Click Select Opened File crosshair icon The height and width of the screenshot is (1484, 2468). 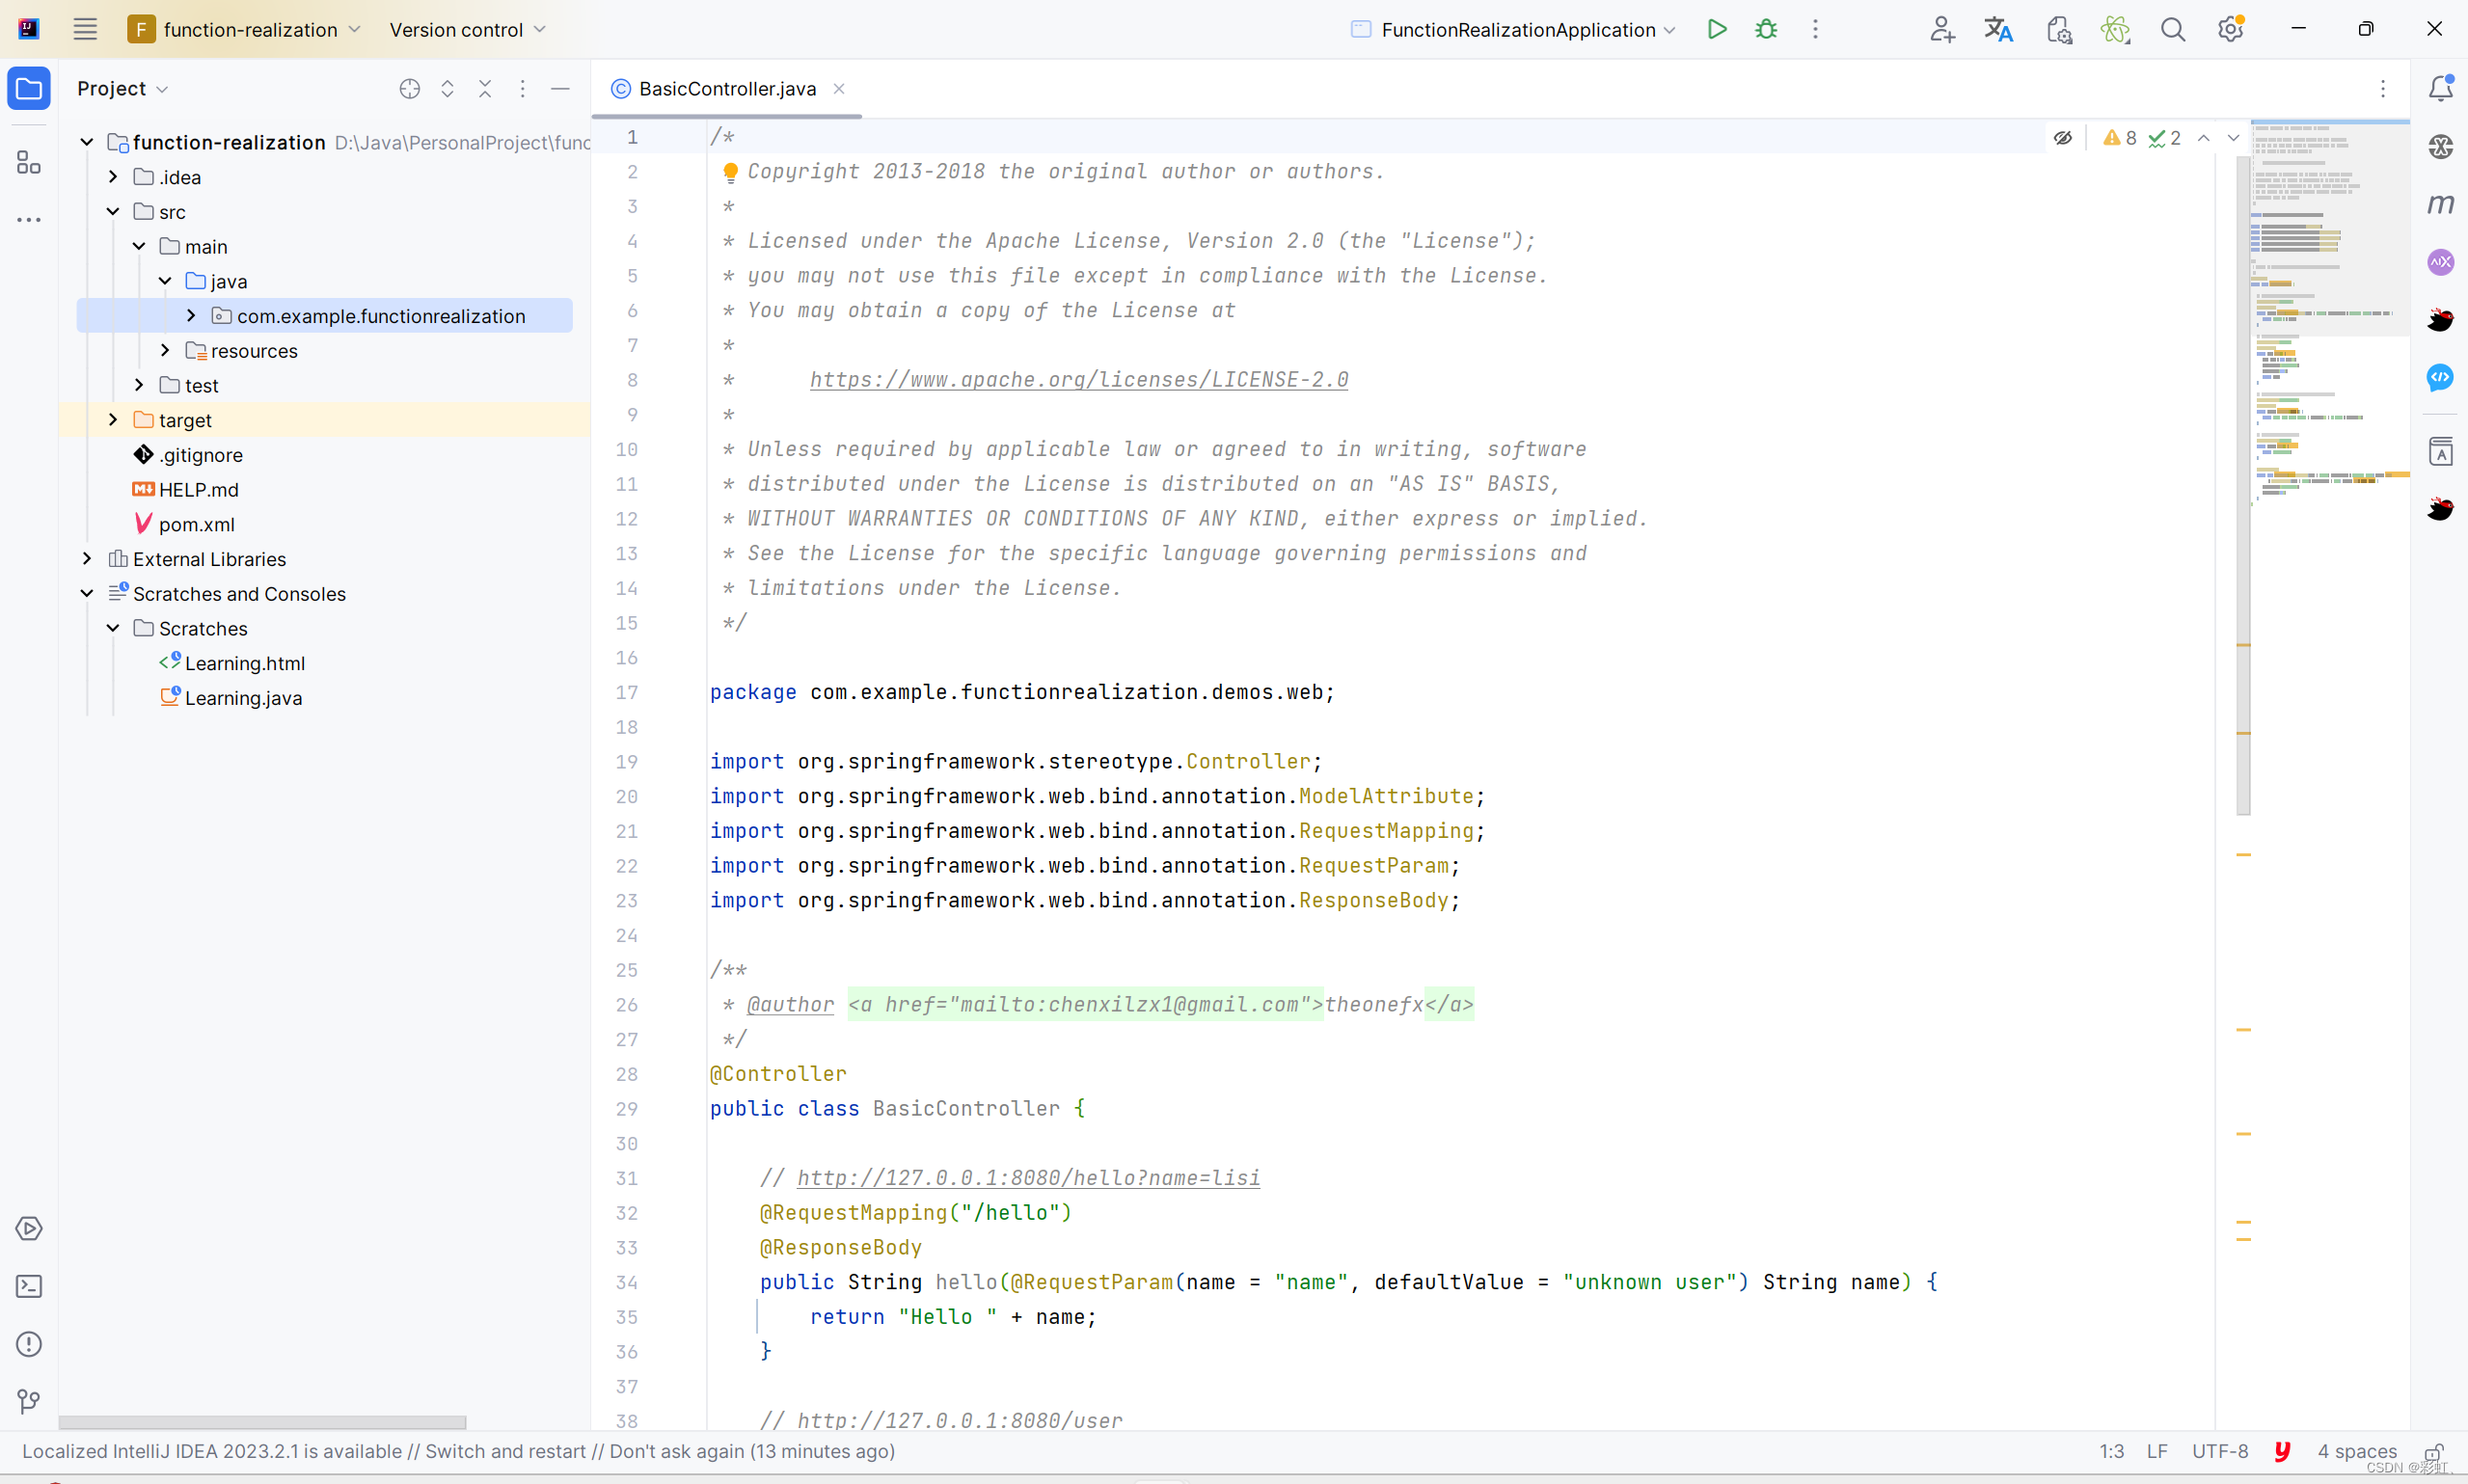(409, 88)
